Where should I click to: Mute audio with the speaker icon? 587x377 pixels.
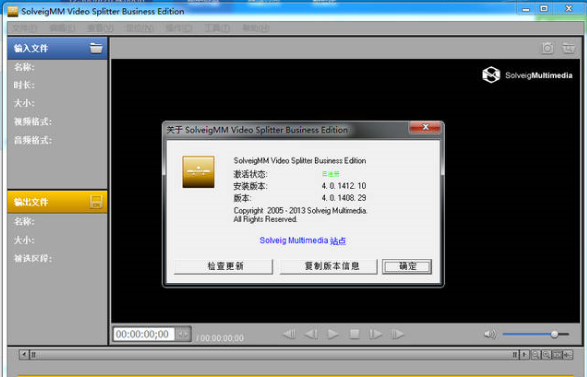click(x=490, y=334)
